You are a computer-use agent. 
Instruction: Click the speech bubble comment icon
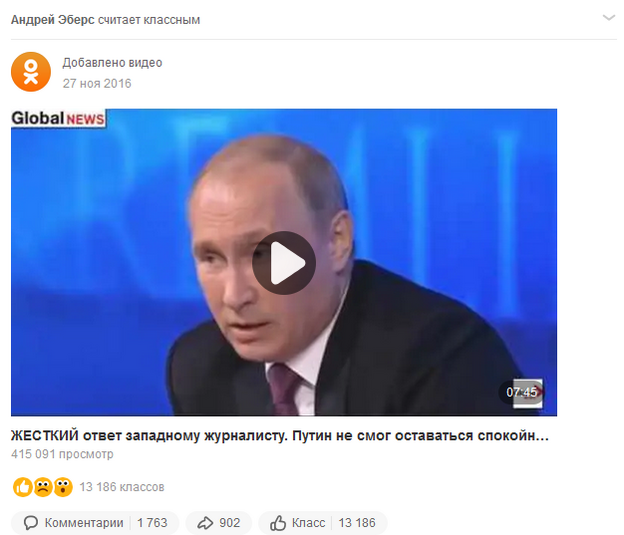(x=31, y=523)
